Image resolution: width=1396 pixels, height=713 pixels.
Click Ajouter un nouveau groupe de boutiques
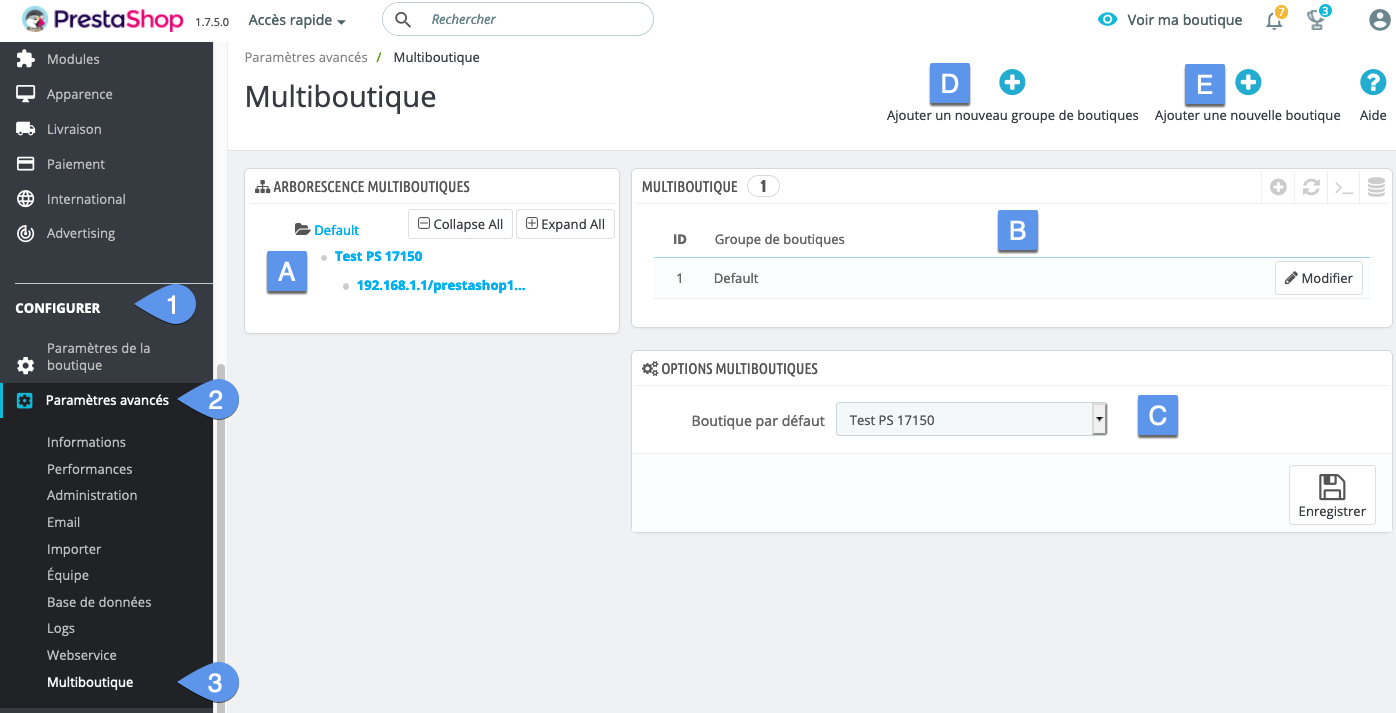click(1012, 115)
